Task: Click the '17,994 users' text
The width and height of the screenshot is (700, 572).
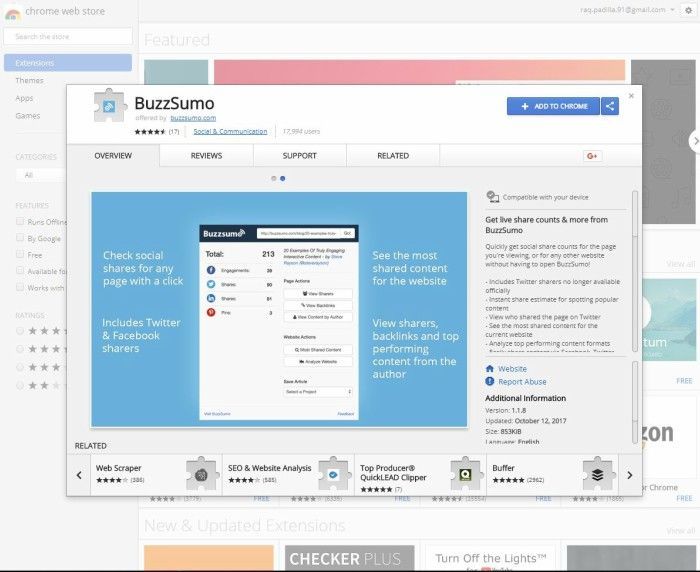Action: tap(301, 132)
